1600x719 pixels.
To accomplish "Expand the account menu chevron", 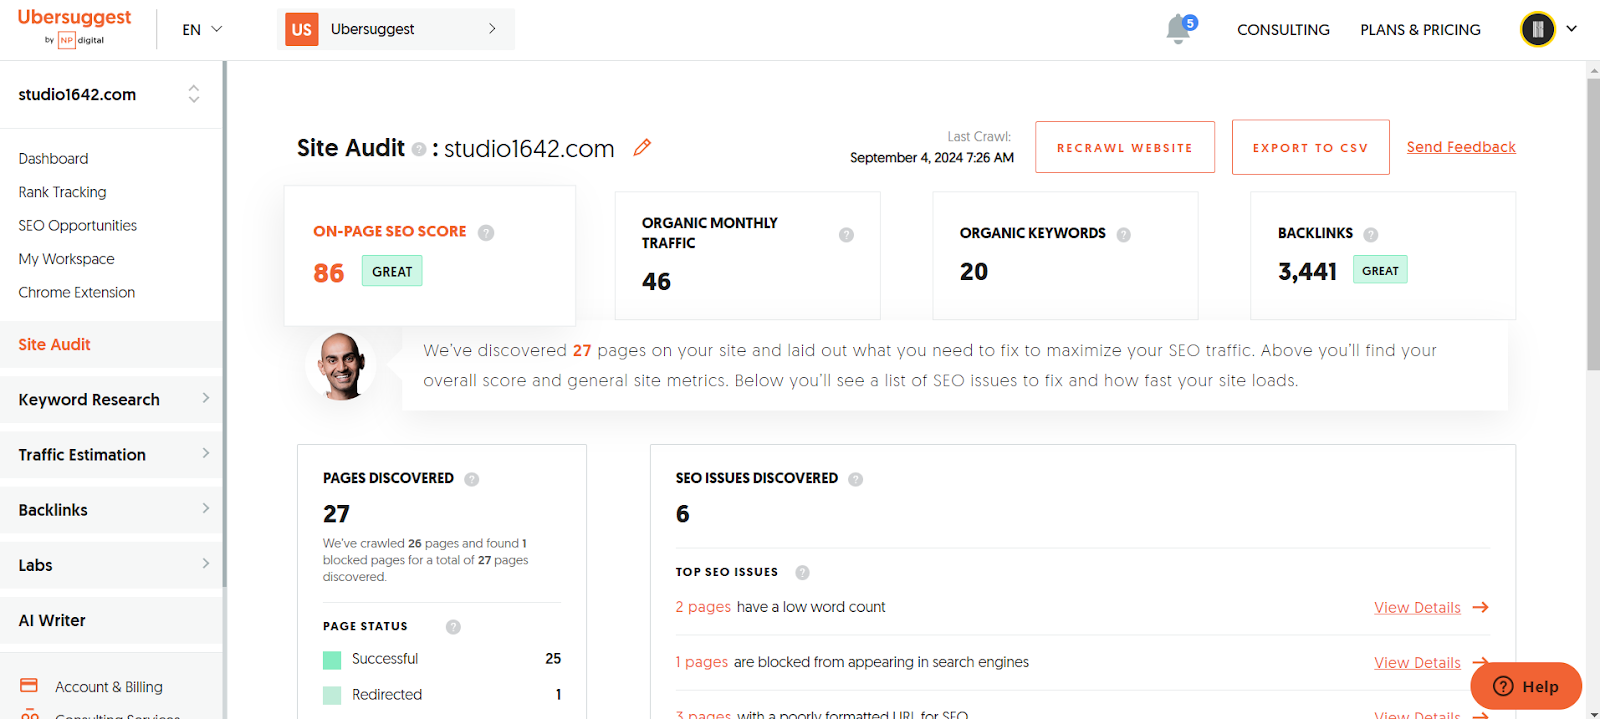I will [1571, 29].
